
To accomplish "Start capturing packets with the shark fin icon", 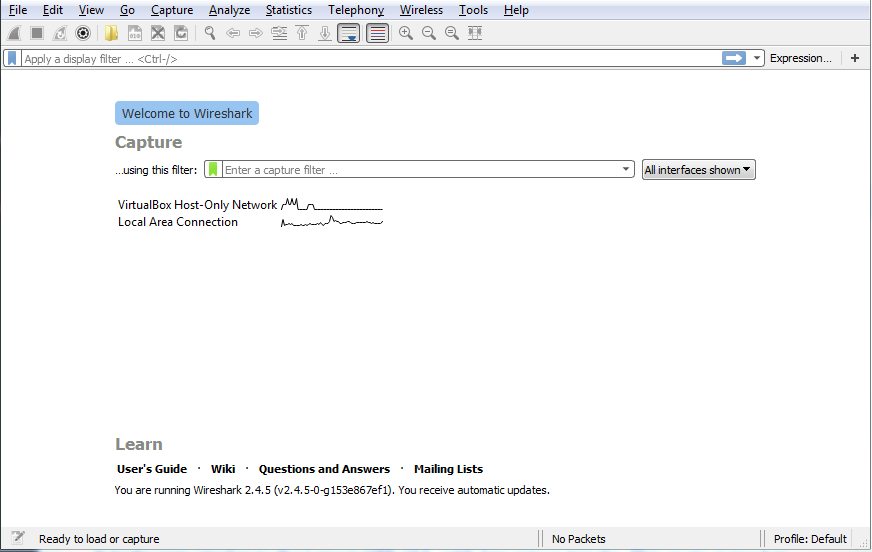I will (14, 33).
